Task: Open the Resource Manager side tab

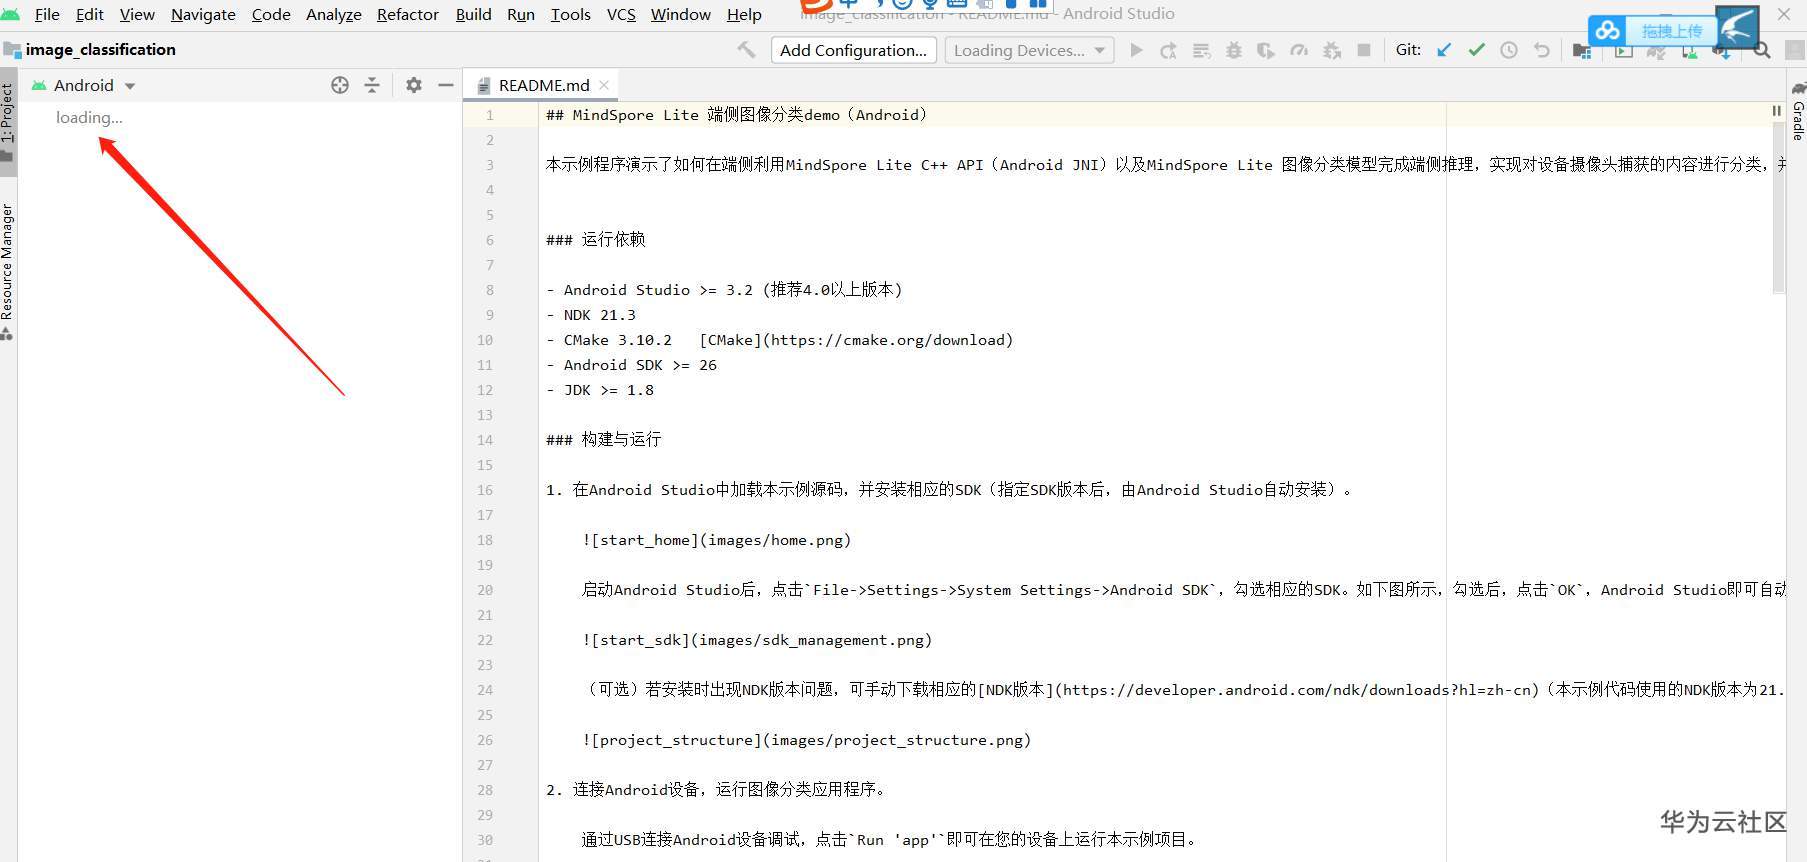Action: (x=8, y=270)
